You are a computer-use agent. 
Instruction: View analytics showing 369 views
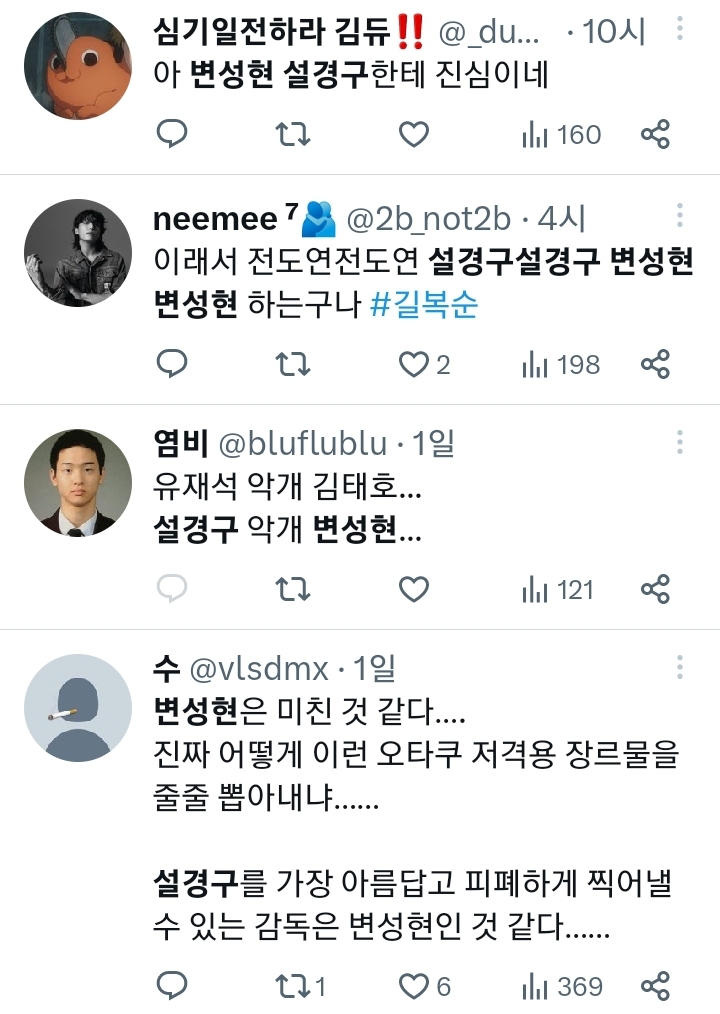[x=561, y=986]
